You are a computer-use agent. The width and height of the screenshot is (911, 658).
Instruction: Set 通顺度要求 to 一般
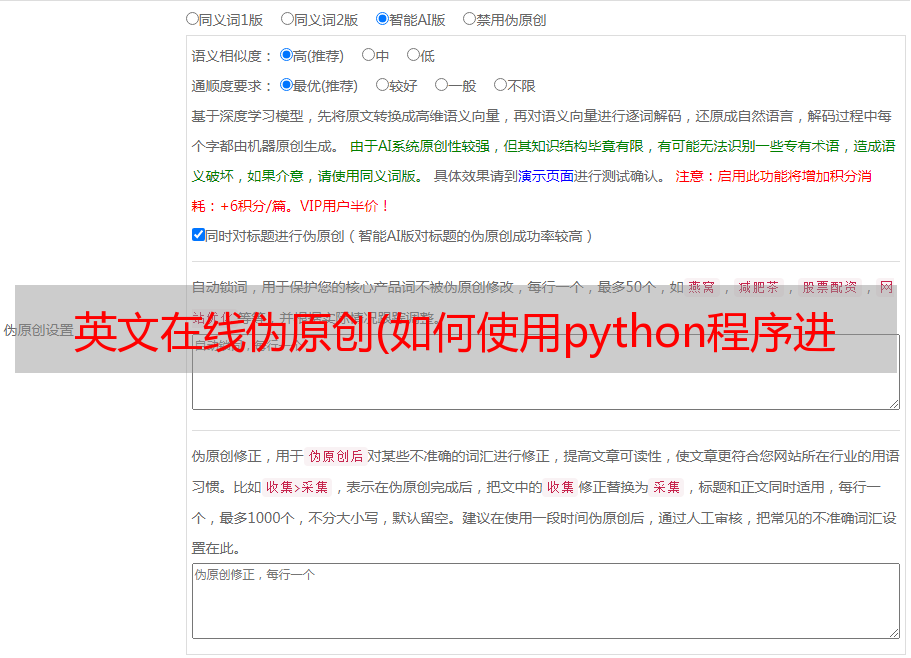[441, 85]
